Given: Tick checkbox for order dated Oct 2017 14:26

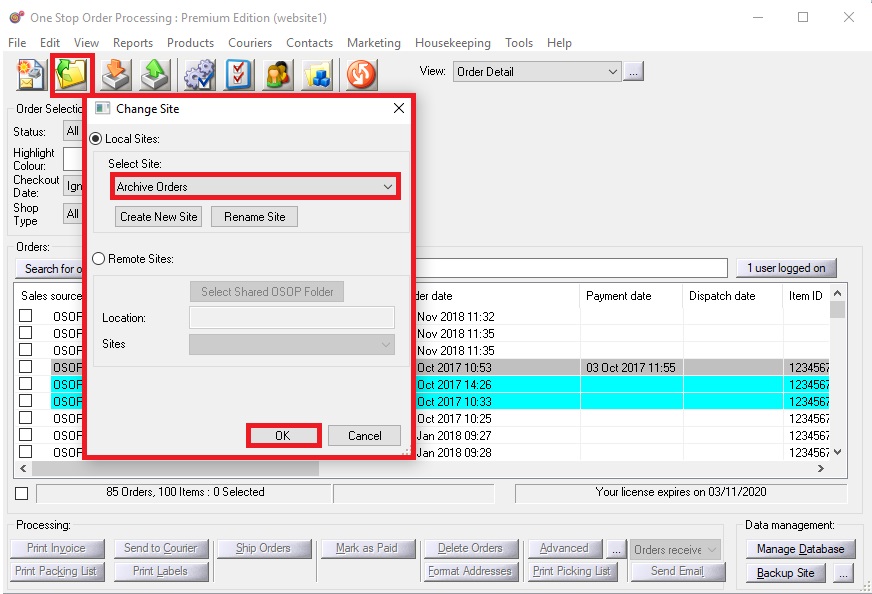Looking at the screenshot, I should pos(26,384).
